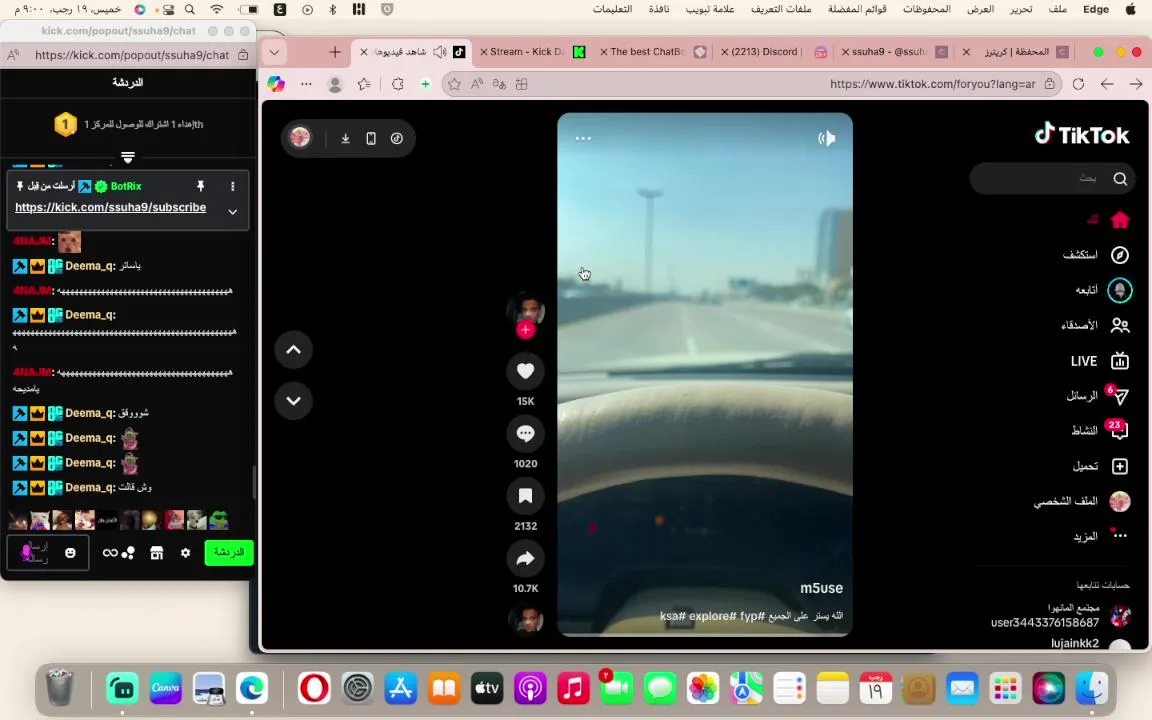The height and width of the screenshot is (720, 1152).
Task: Follow creator via red plus badge
Action: point(525,330)
